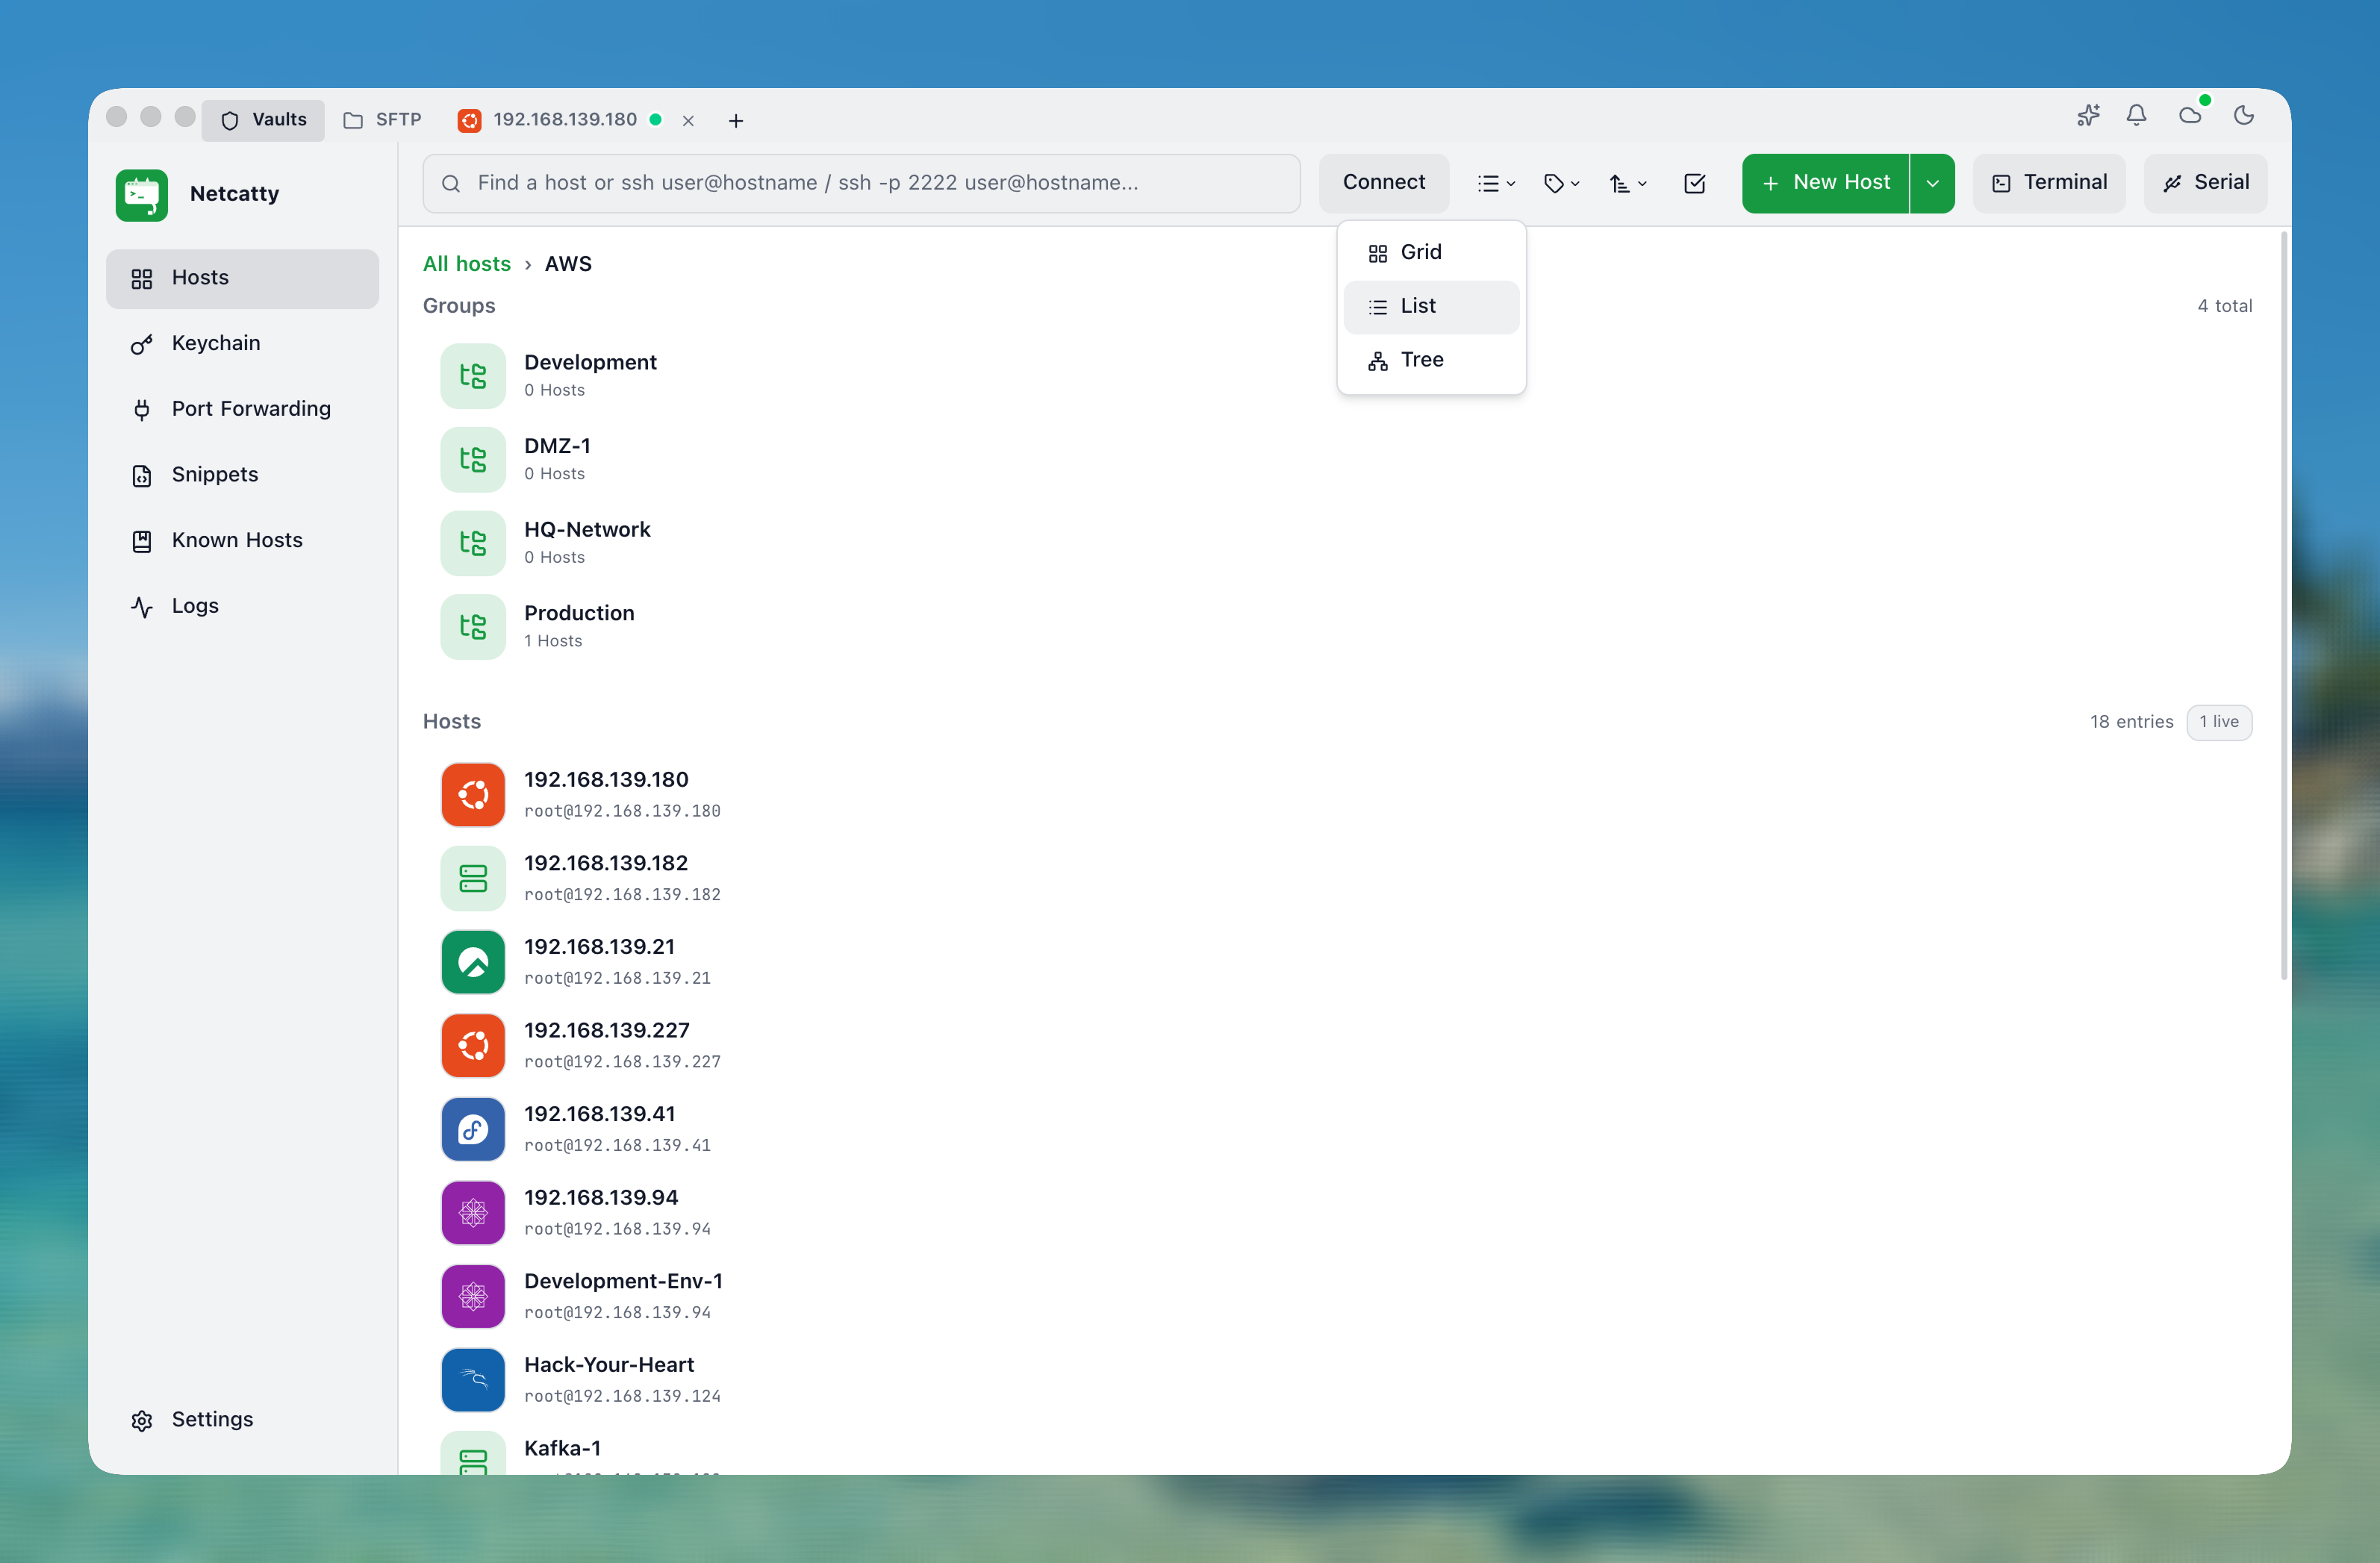The image size is (2380, 1563).
Task: Select the Development group name
Action: point(590,363)
